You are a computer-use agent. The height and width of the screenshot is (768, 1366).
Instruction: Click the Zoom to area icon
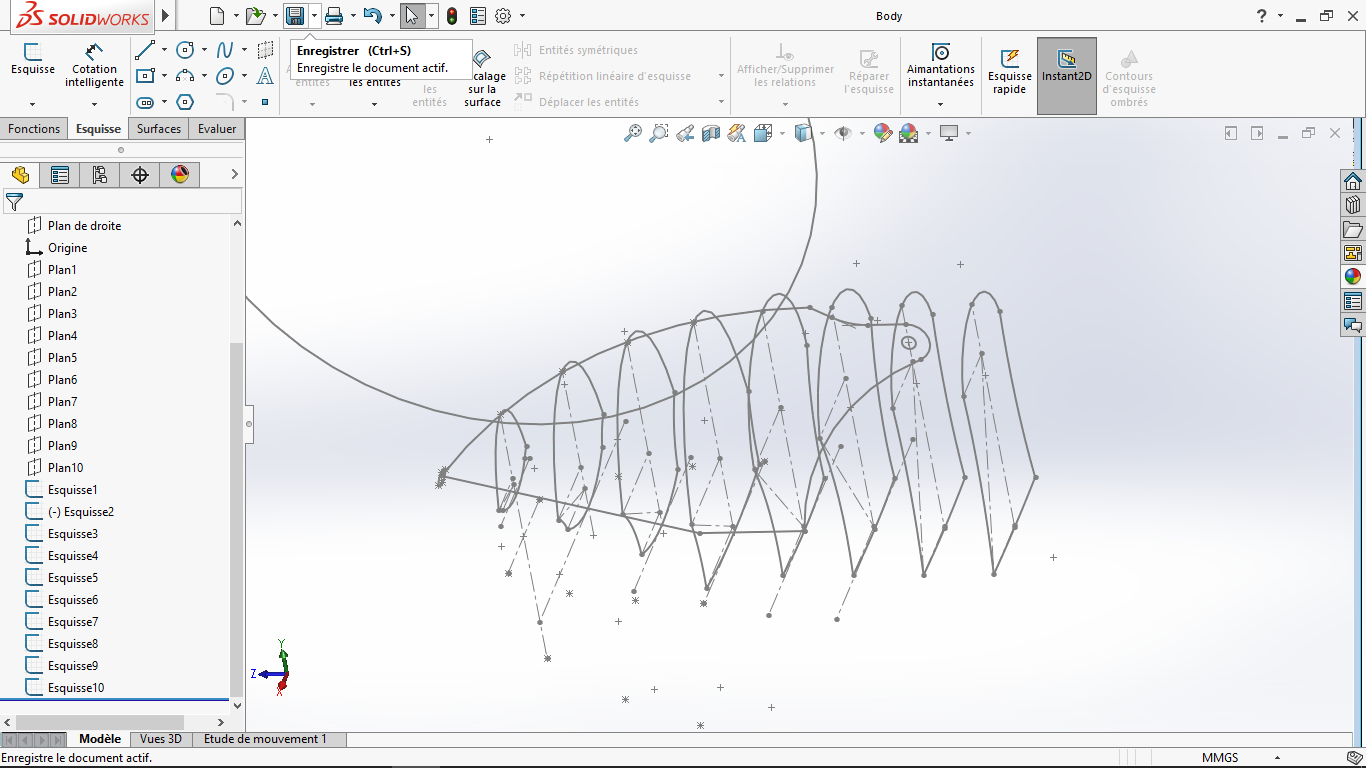(x=659, y=133)
